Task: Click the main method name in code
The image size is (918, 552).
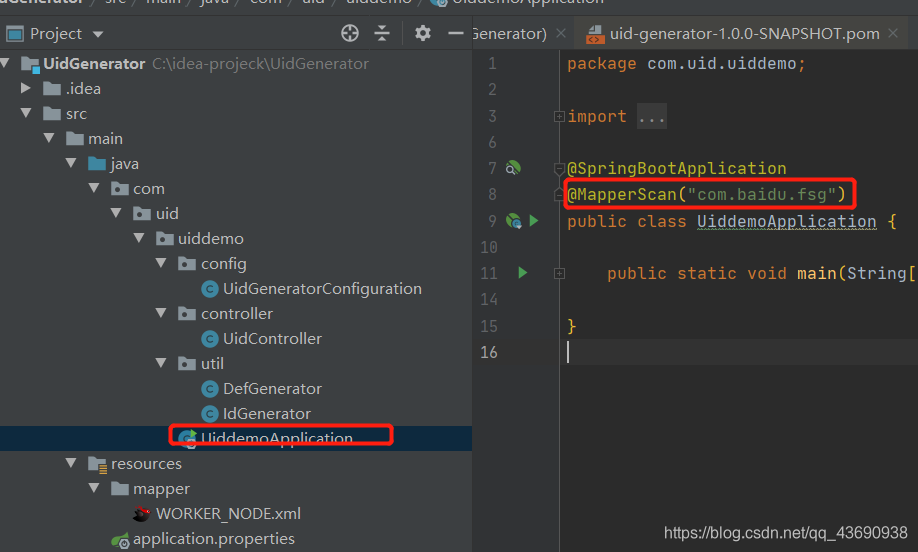Action: pyautogui.click(x=817, y=273)
